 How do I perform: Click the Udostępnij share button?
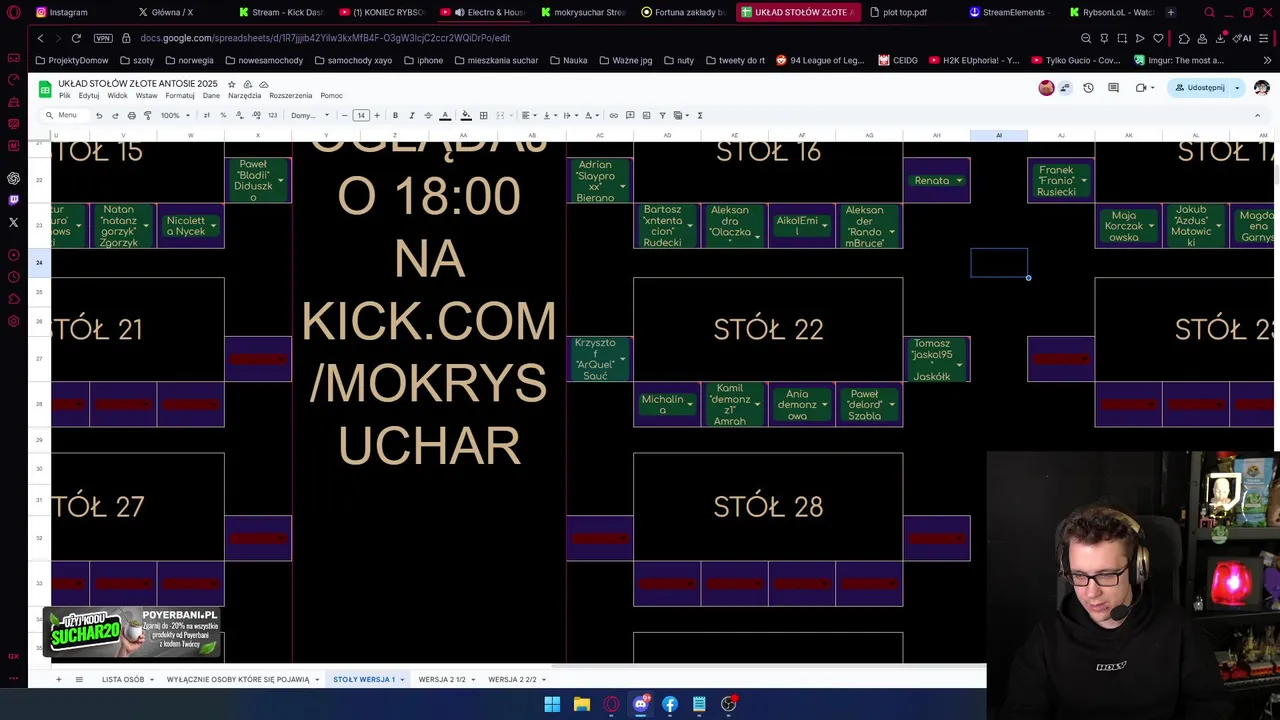(1200, 88)
